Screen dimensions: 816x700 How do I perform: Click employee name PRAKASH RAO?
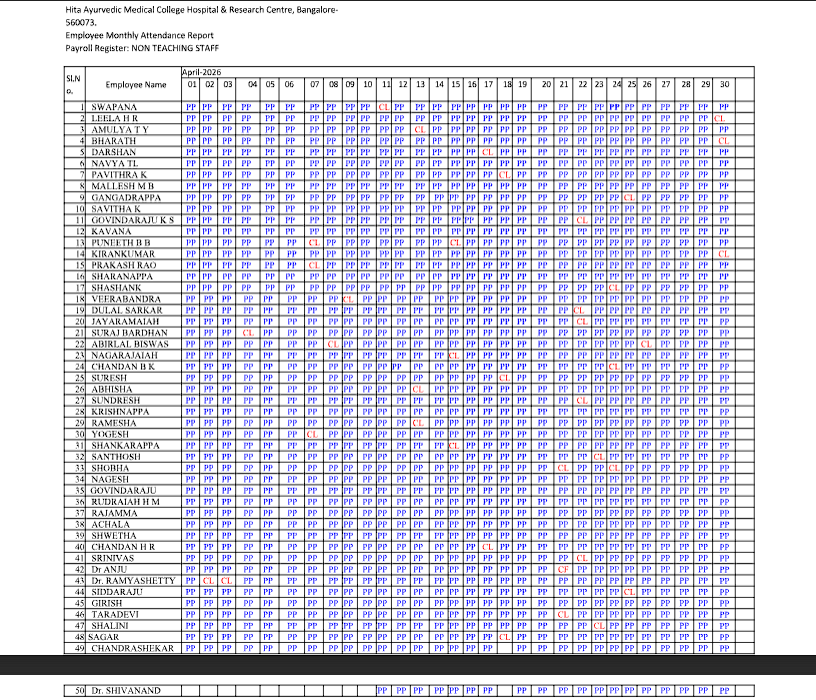[124, 265]
